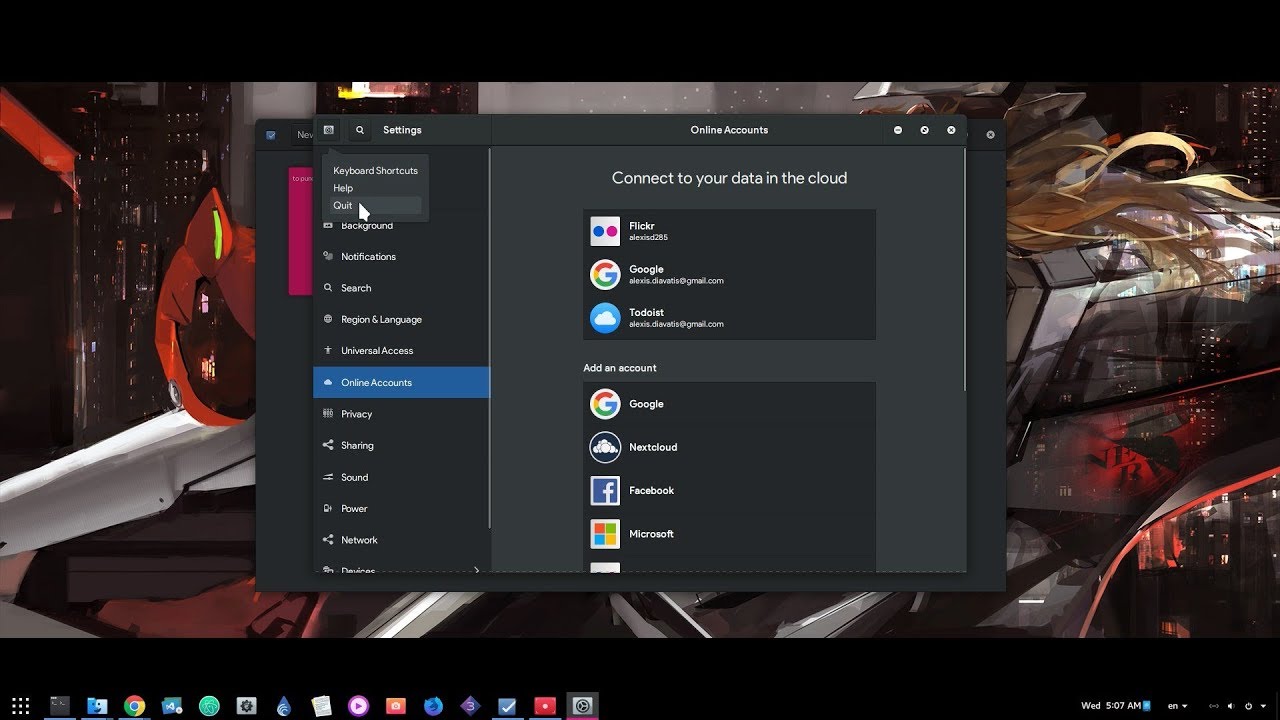The height and width of the screenshot is (720, 1280).
Task: Switch to the blue checkmark to-do app in taskbar
Action: click(508, 706)
